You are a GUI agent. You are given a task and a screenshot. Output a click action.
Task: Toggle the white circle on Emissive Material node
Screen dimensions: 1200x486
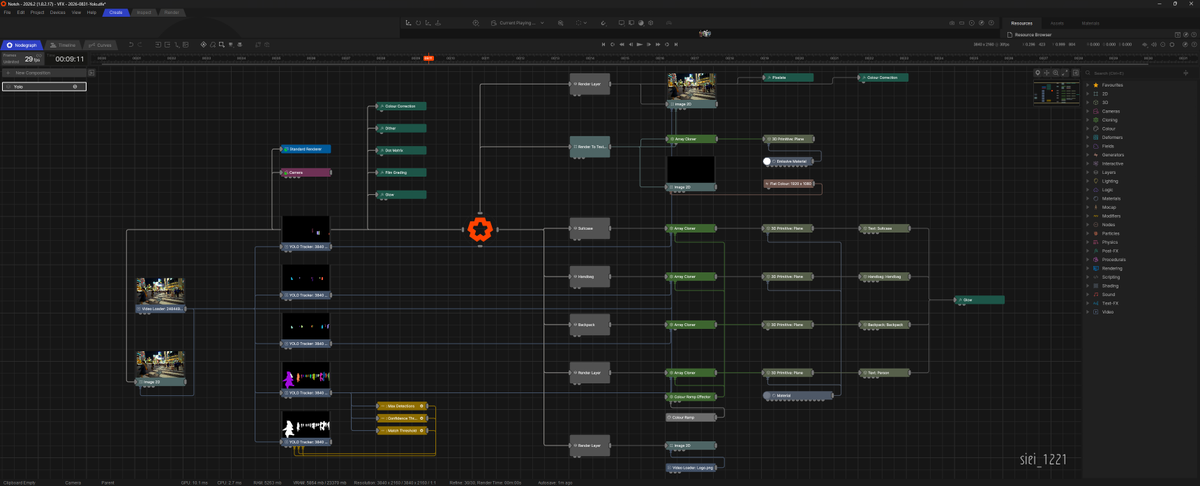(x=768, y=161)
